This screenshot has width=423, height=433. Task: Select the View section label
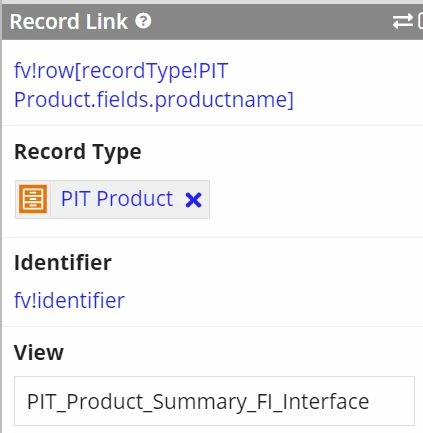[x=39, y=352]
